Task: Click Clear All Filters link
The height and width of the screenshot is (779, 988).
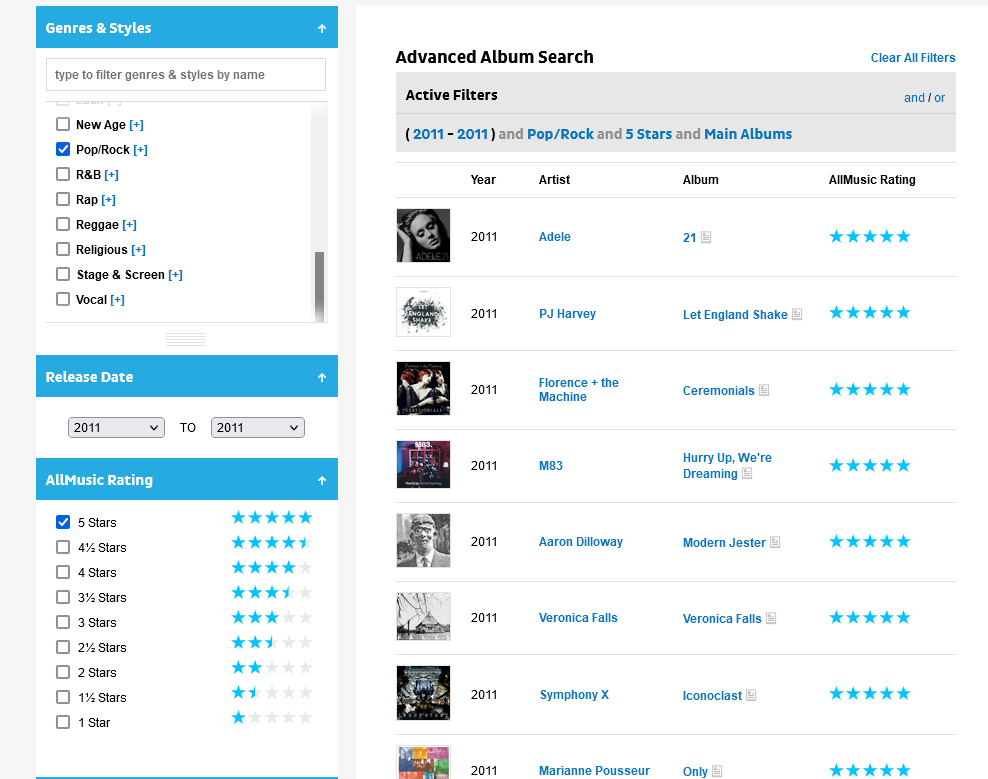Action: [x=913, y=58]
